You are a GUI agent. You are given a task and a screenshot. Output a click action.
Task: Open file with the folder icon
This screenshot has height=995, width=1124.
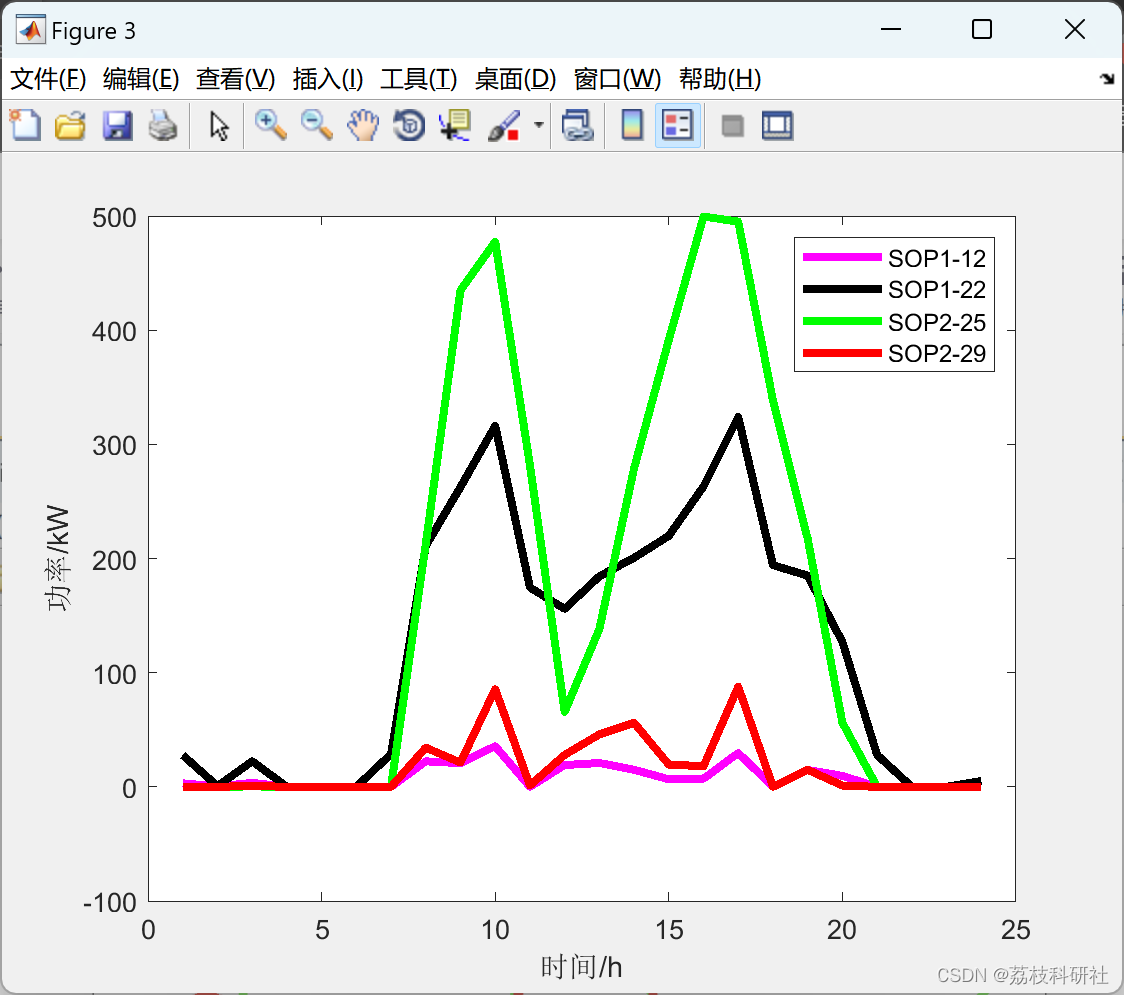click(70, 125)
